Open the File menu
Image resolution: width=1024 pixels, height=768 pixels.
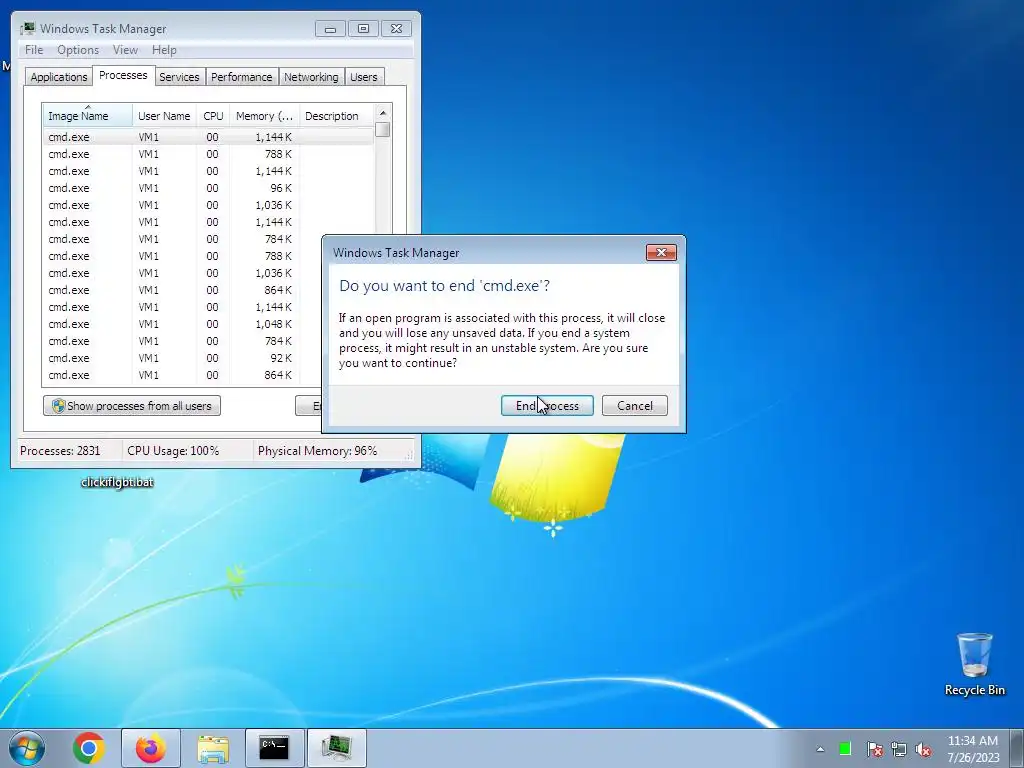(34, 50)
